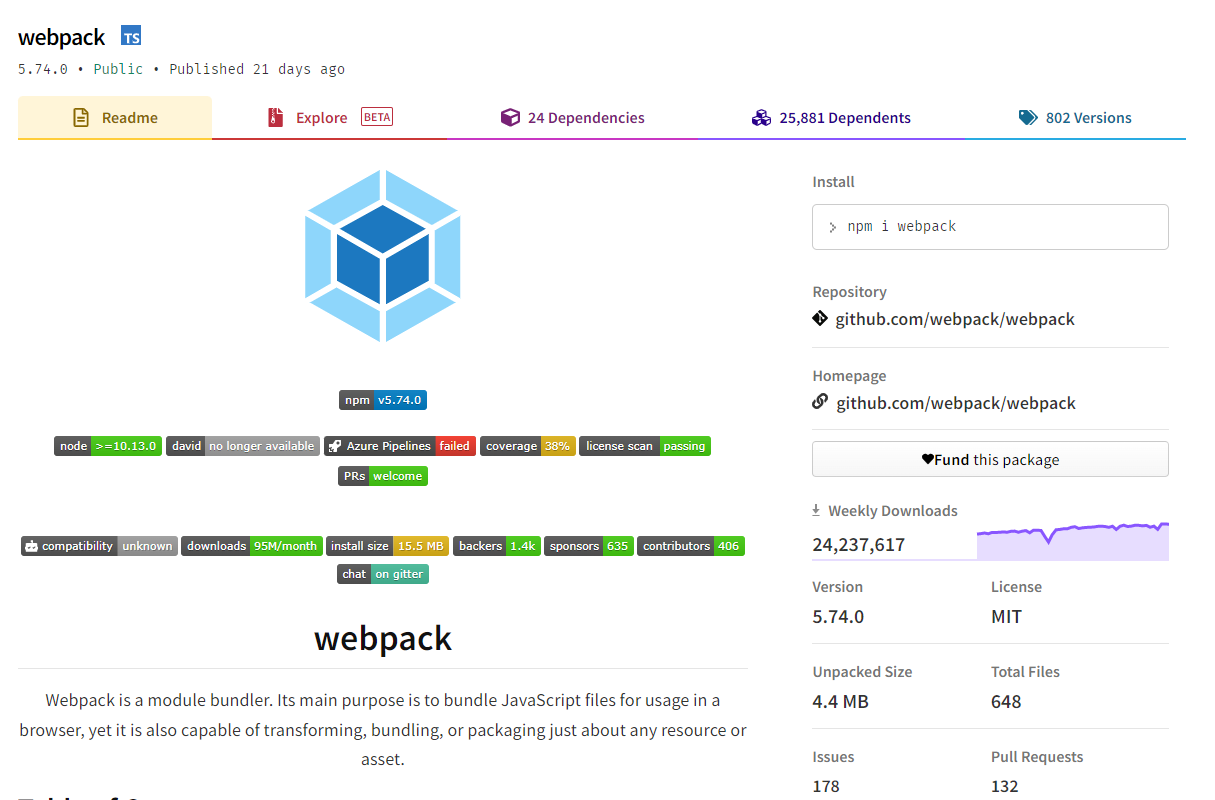Image resolution: width=1215 pixels, height=800 pixels.
Task: Click the Fund this package button
Action: (x=990, y=459)
